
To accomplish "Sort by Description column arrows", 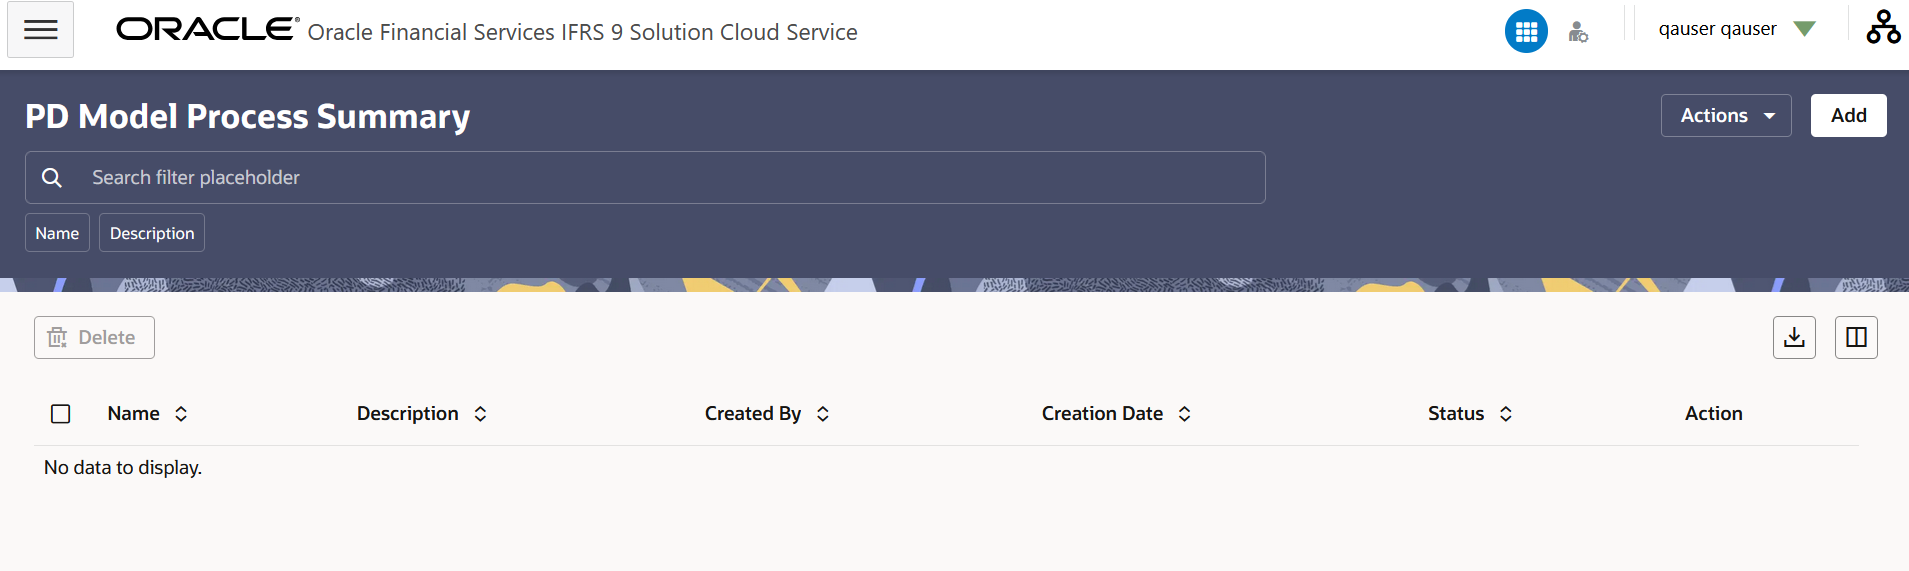I will [480, 414].
